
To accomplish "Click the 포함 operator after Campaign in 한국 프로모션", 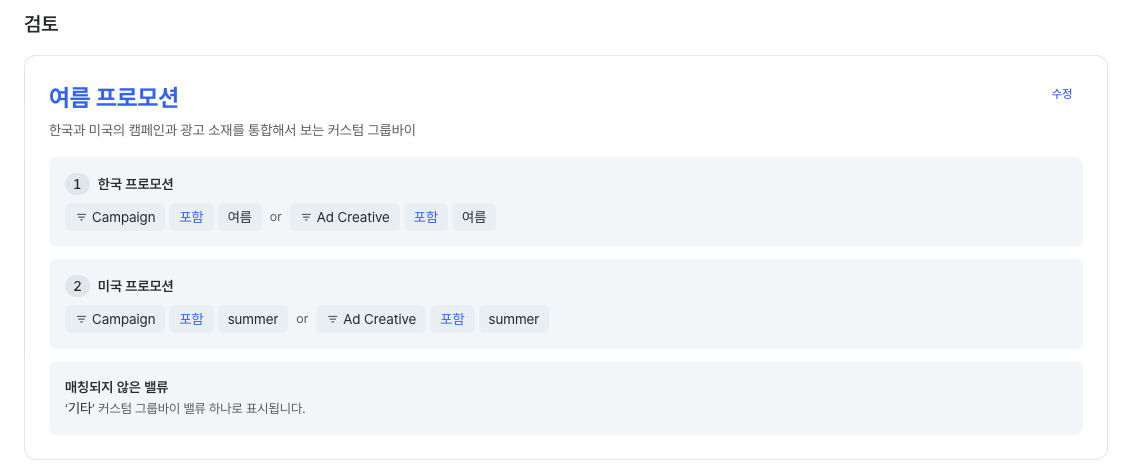I will tap(191, 217).
